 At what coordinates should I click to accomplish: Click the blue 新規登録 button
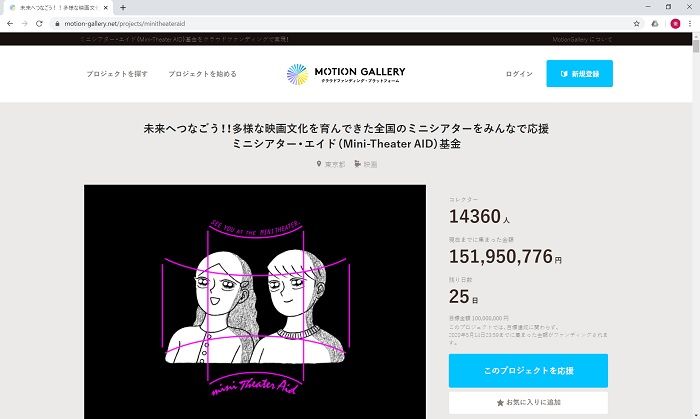[579, 74]
